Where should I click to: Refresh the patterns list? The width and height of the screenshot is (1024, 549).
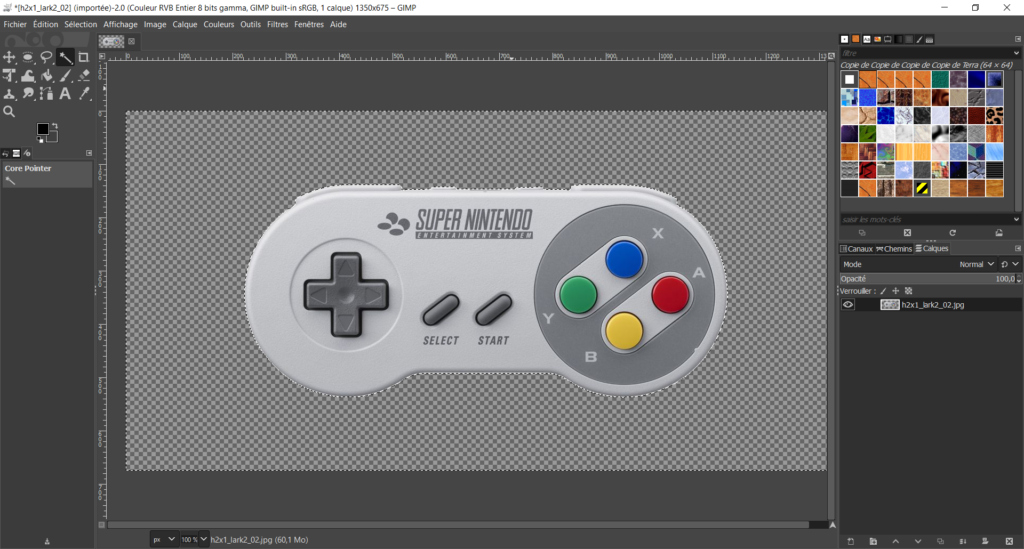tap(952, 233)
